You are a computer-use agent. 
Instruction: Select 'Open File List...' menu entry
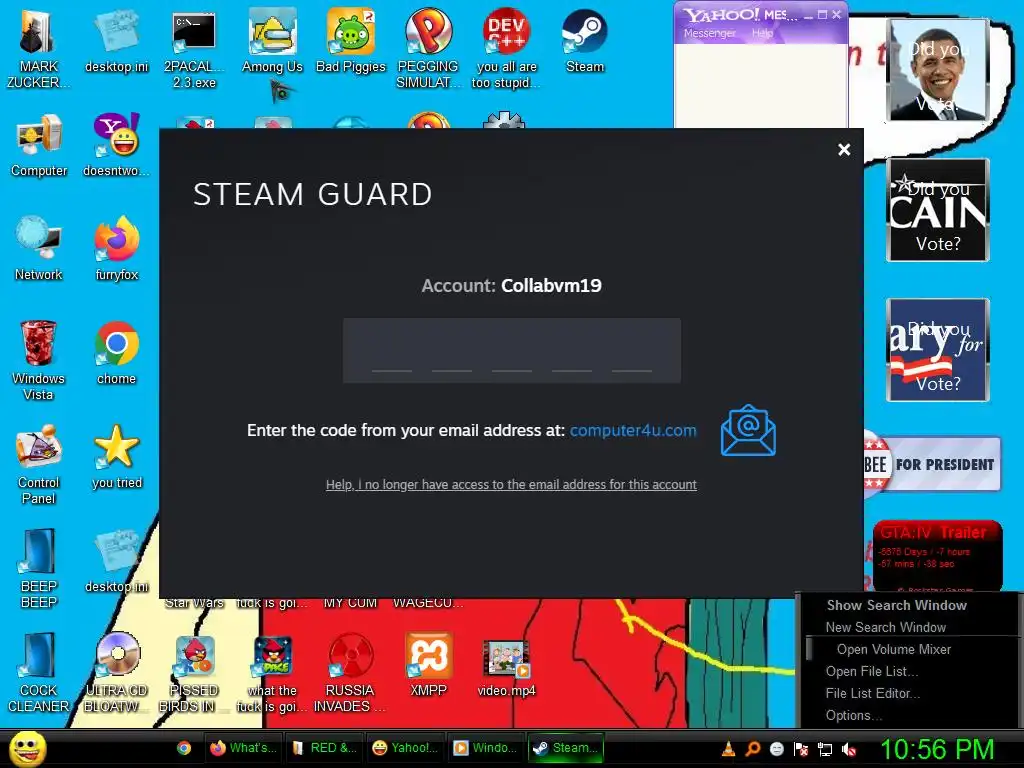click(872, 671)
